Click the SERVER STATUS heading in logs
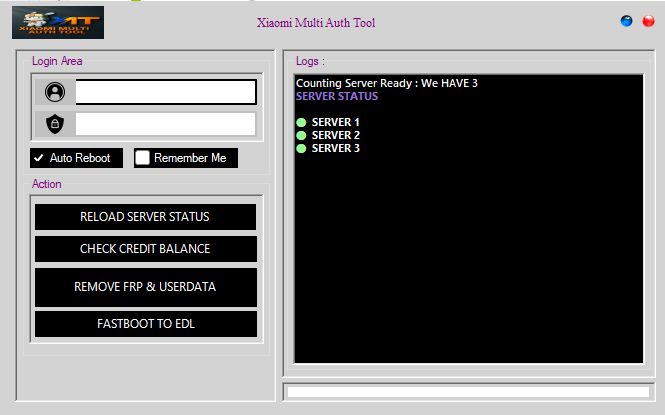The image size is (665, 415). coord(337,97)
